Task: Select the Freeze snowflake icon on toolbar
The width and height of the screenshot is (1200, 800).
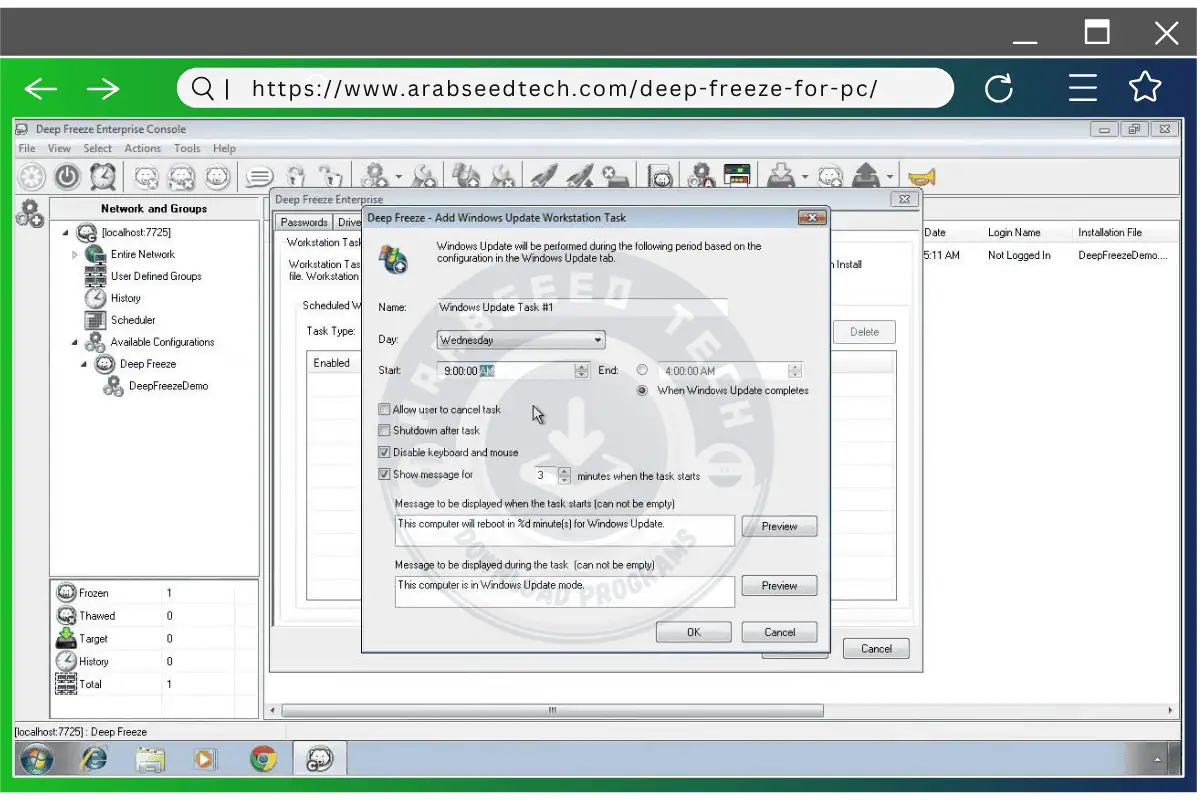Action: (x=31, y=176)
